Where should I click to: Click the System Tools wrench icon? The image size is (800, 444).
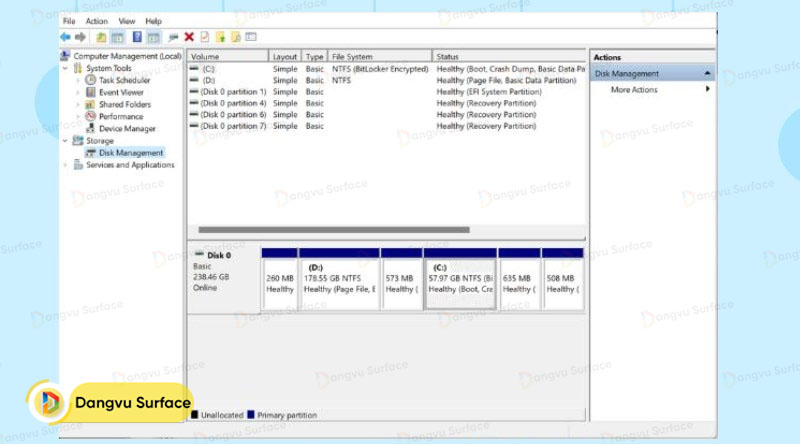point(78,68)
